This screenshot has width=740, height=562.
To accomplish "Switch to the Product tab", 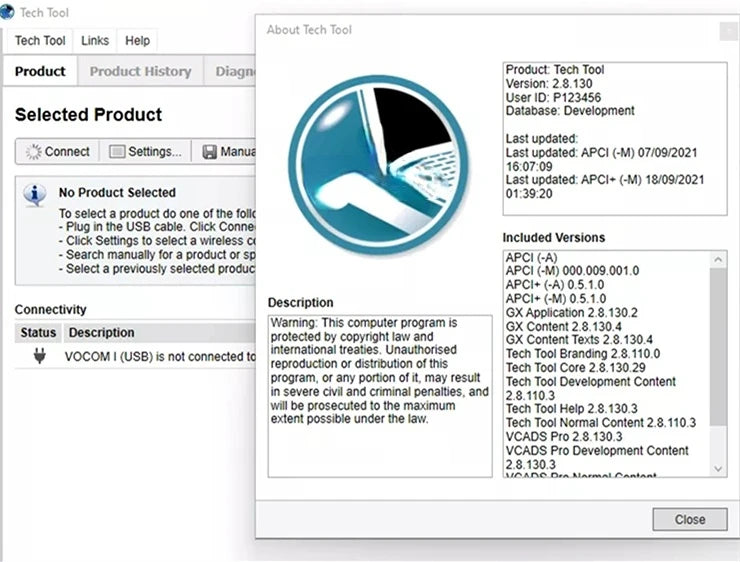I will click(x=40, y=71).
